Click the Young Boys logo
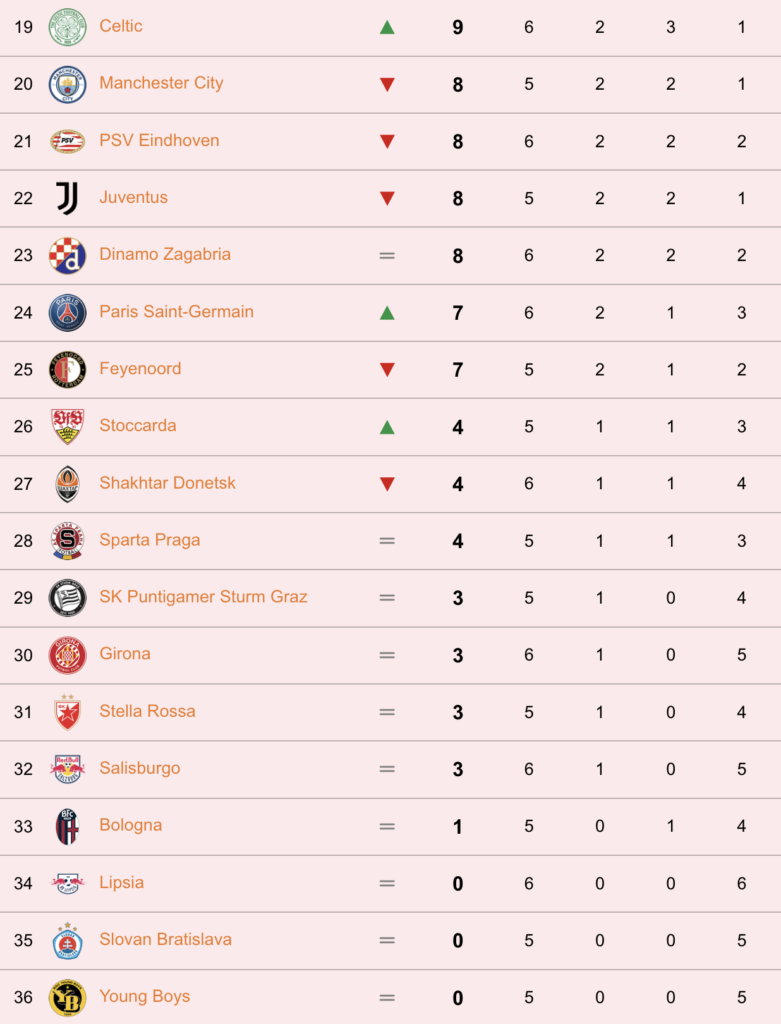Image resolution: width=781 pixels, height=1024 pixels. coord(67,997)
